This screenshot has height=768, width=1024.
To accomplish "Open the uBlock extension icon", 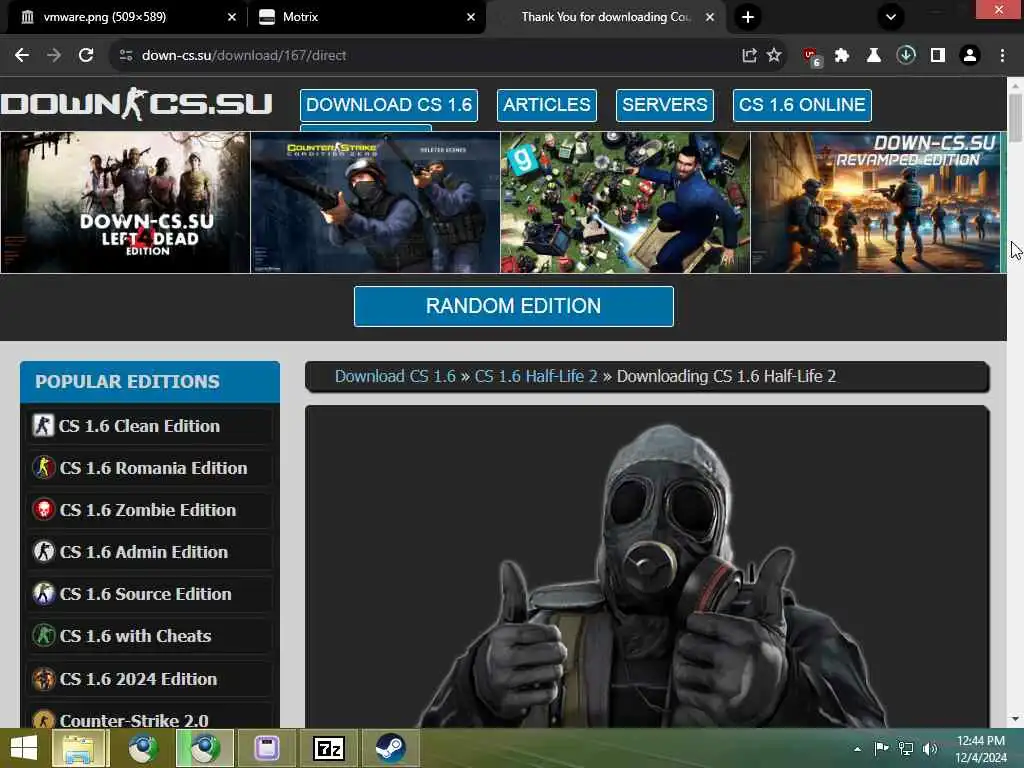I will coord(812,57).
